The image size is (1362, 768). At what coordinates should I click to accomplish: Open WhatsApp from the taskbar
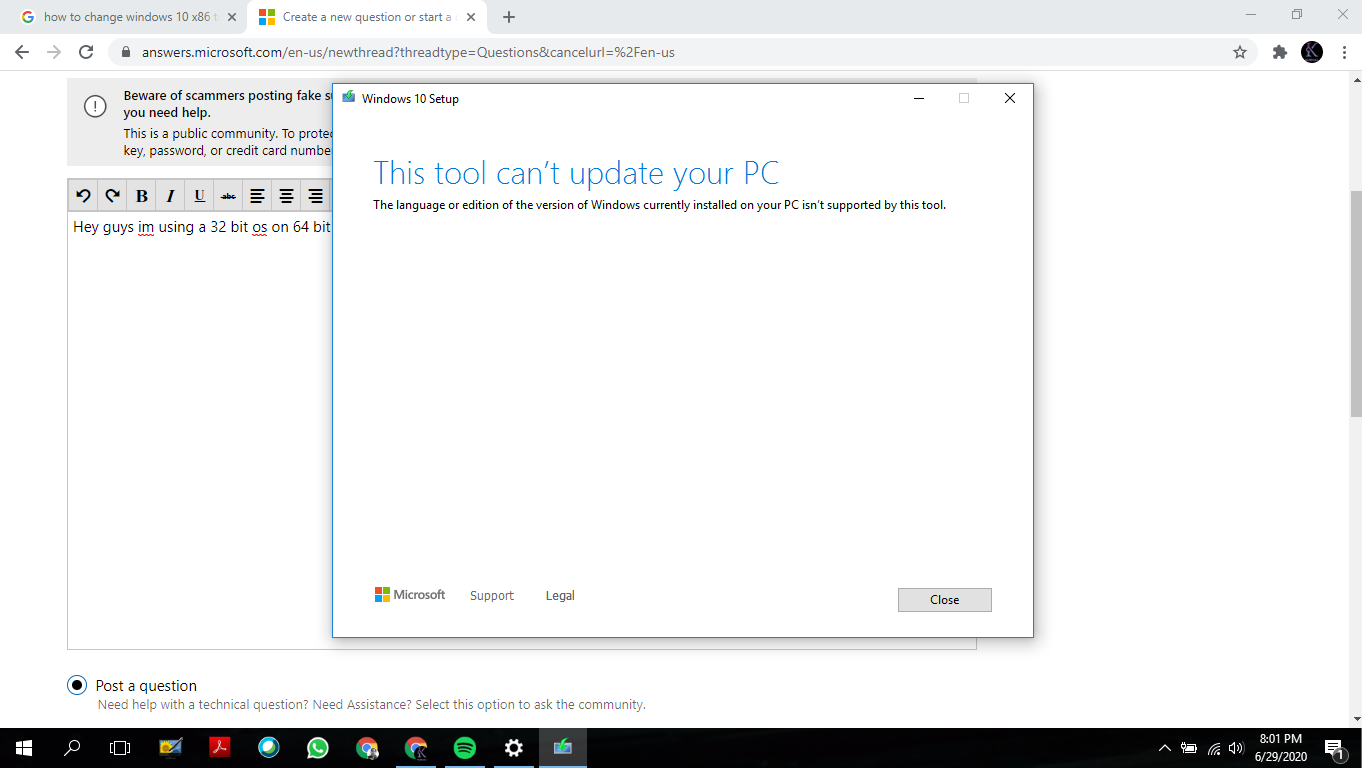point(317,747)
